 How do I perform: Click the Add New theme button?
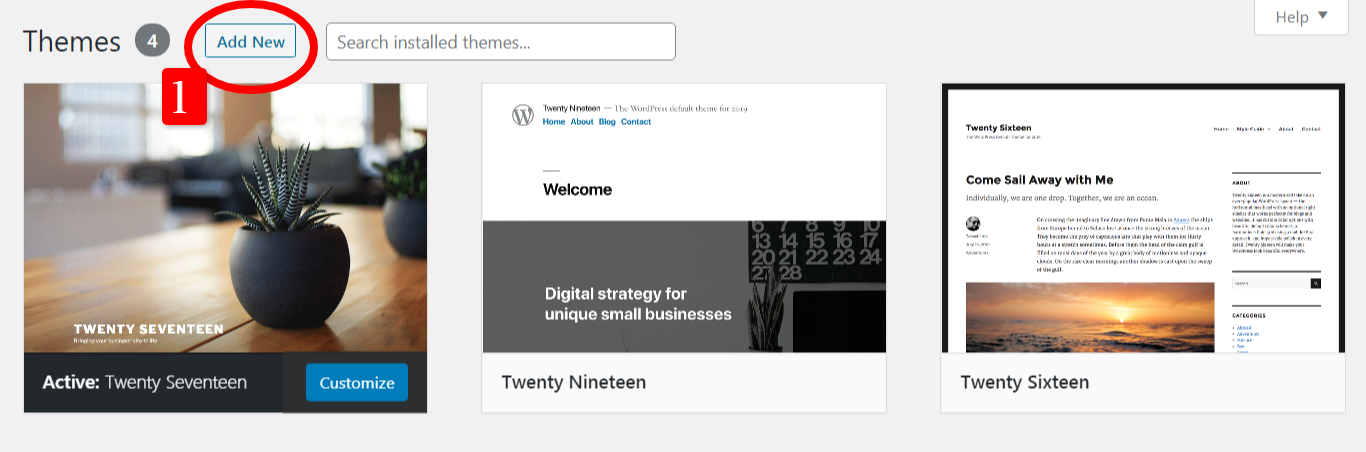pos(251,42)
